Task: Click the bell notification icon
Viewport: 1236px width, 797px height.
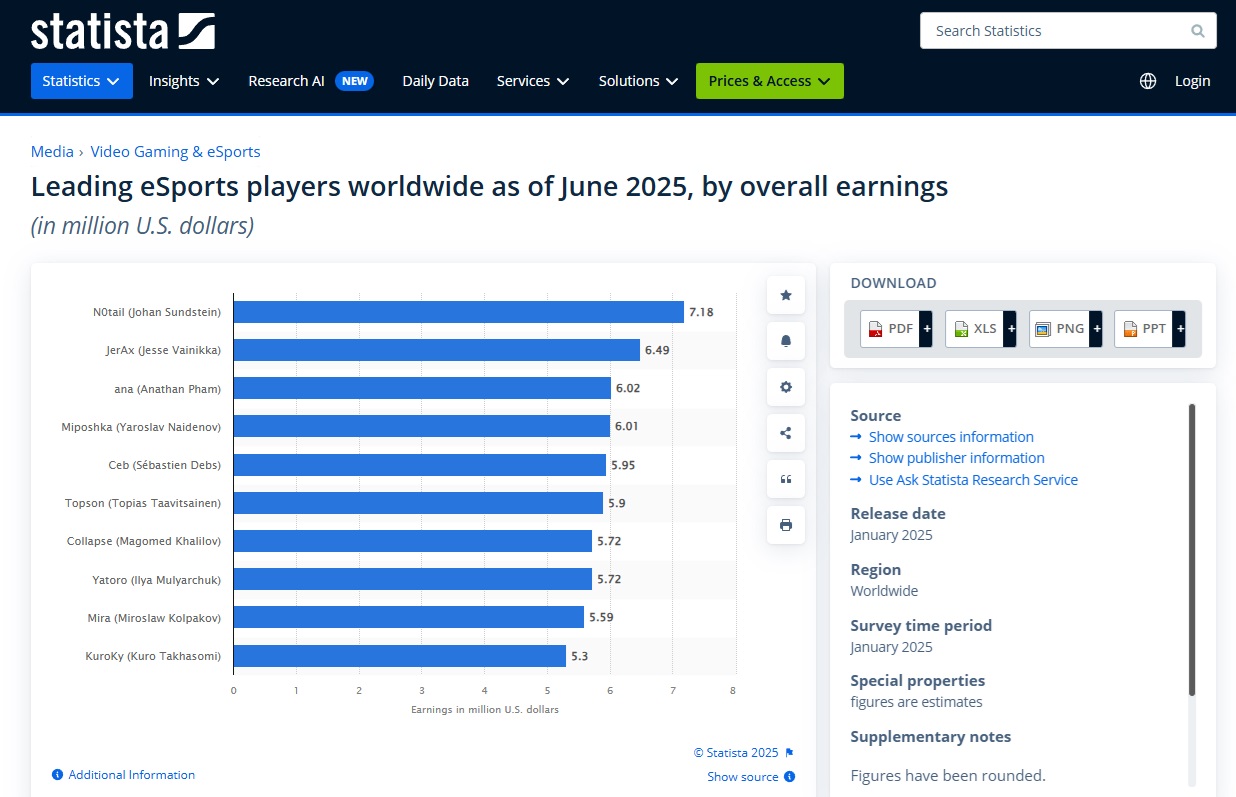Action: point(786,341)
